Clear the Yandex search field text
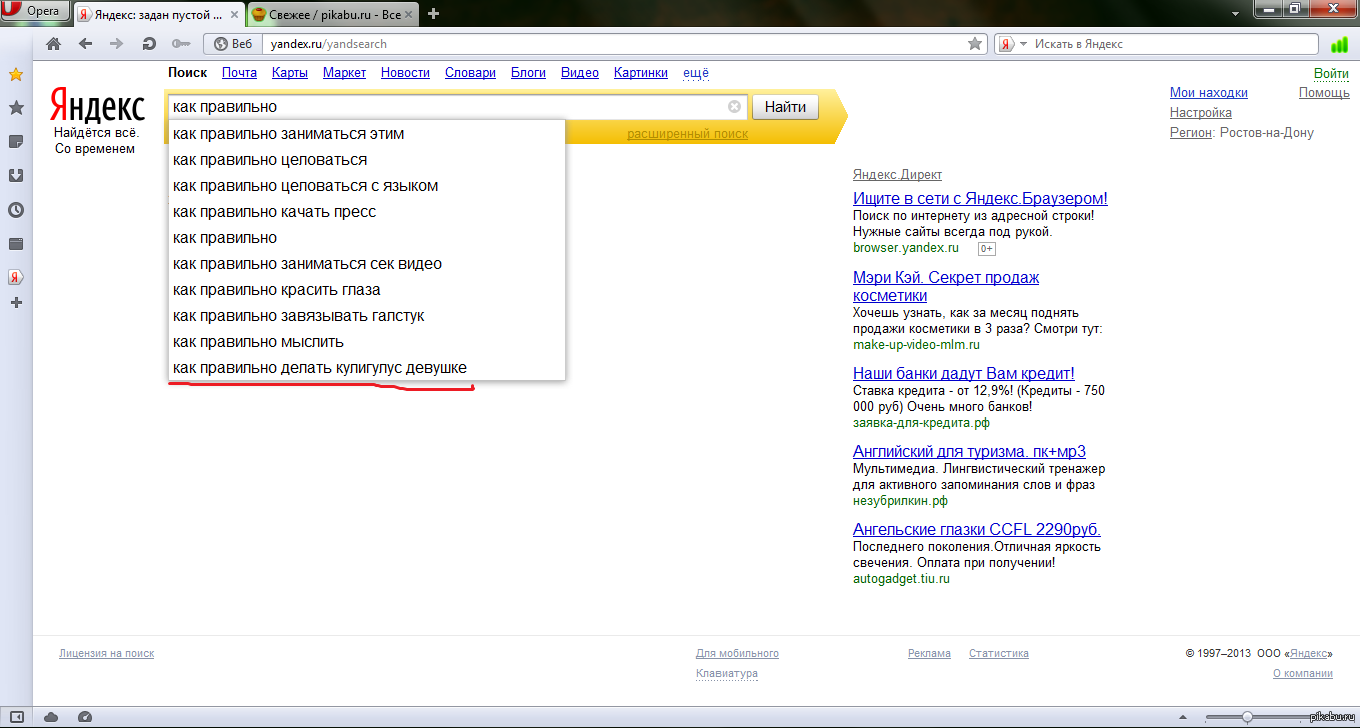Viewport: 1360px width, 728px height. pyautogui.click(x=734, y=107)
